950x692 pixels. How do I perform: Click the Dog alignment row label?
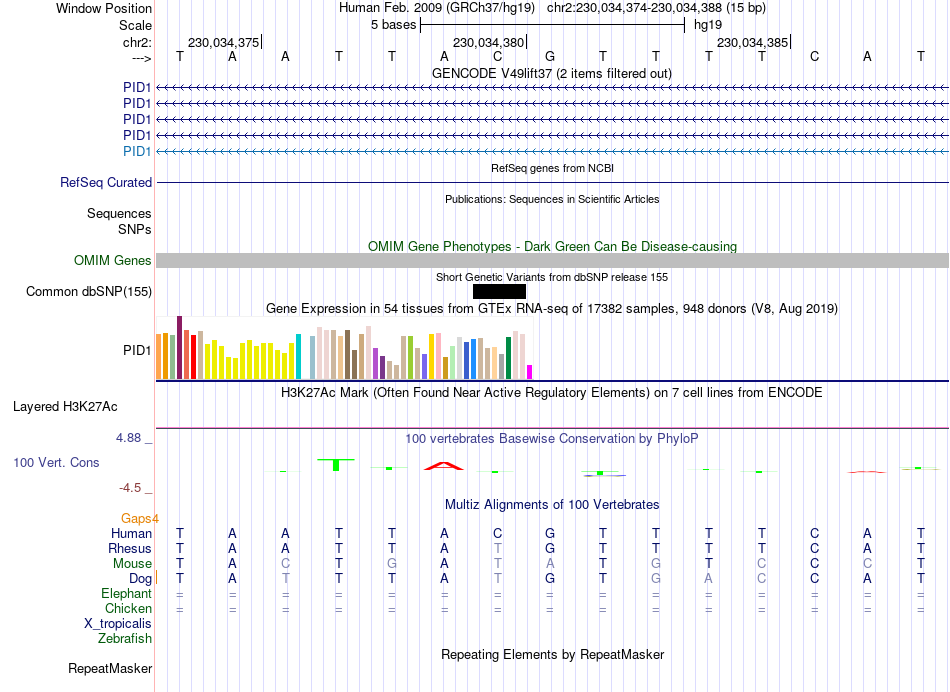coord(140,579)
